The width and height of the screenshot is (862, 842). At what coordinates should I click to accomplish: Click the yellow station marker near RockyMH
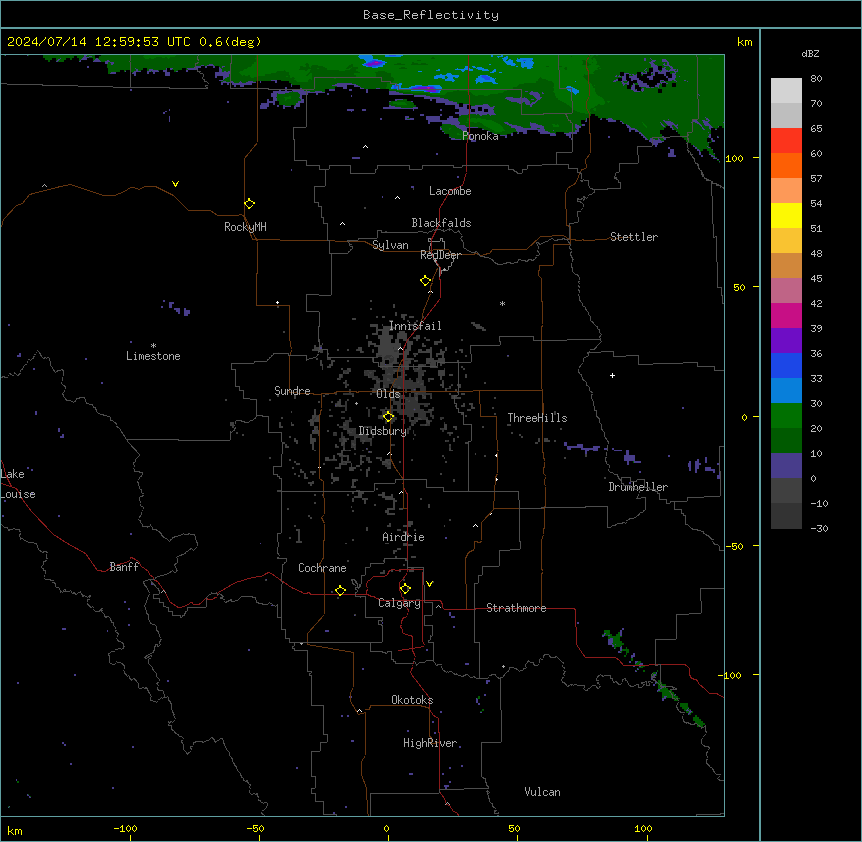(249, 204)
